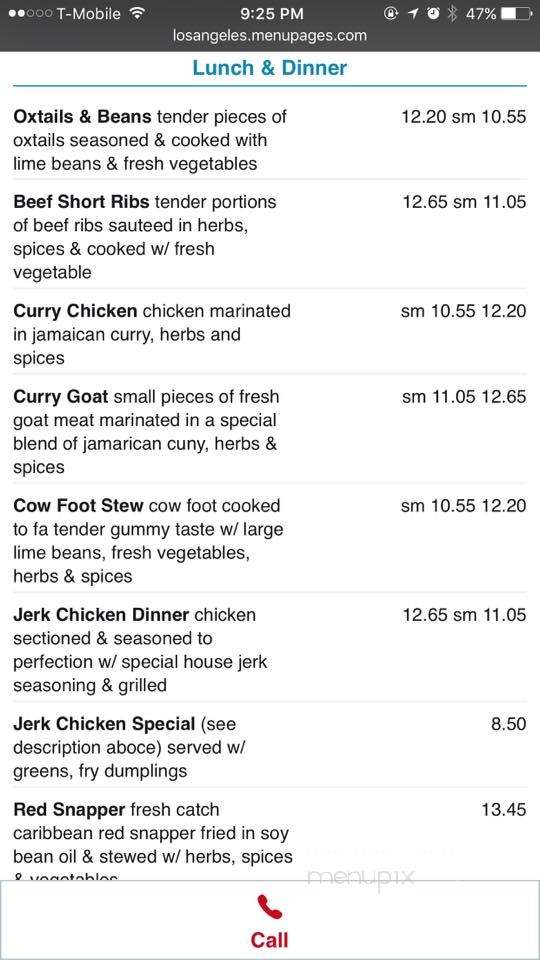
Task: Select the Lunch & Dinner section header
Action: pos(269,68)
